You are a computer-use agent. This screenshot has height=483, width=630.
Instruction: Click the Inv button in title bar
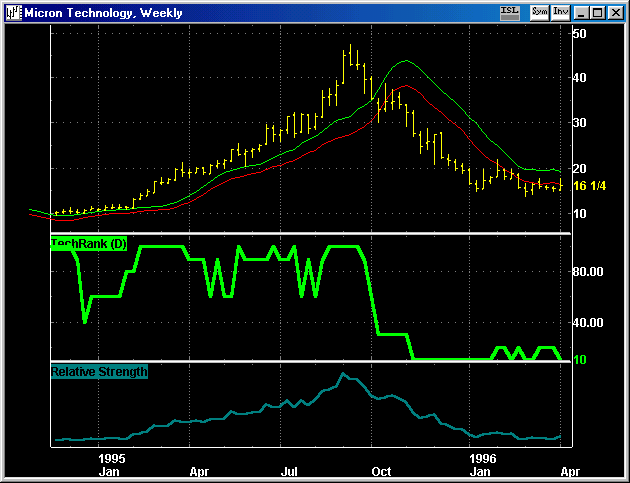560,12
